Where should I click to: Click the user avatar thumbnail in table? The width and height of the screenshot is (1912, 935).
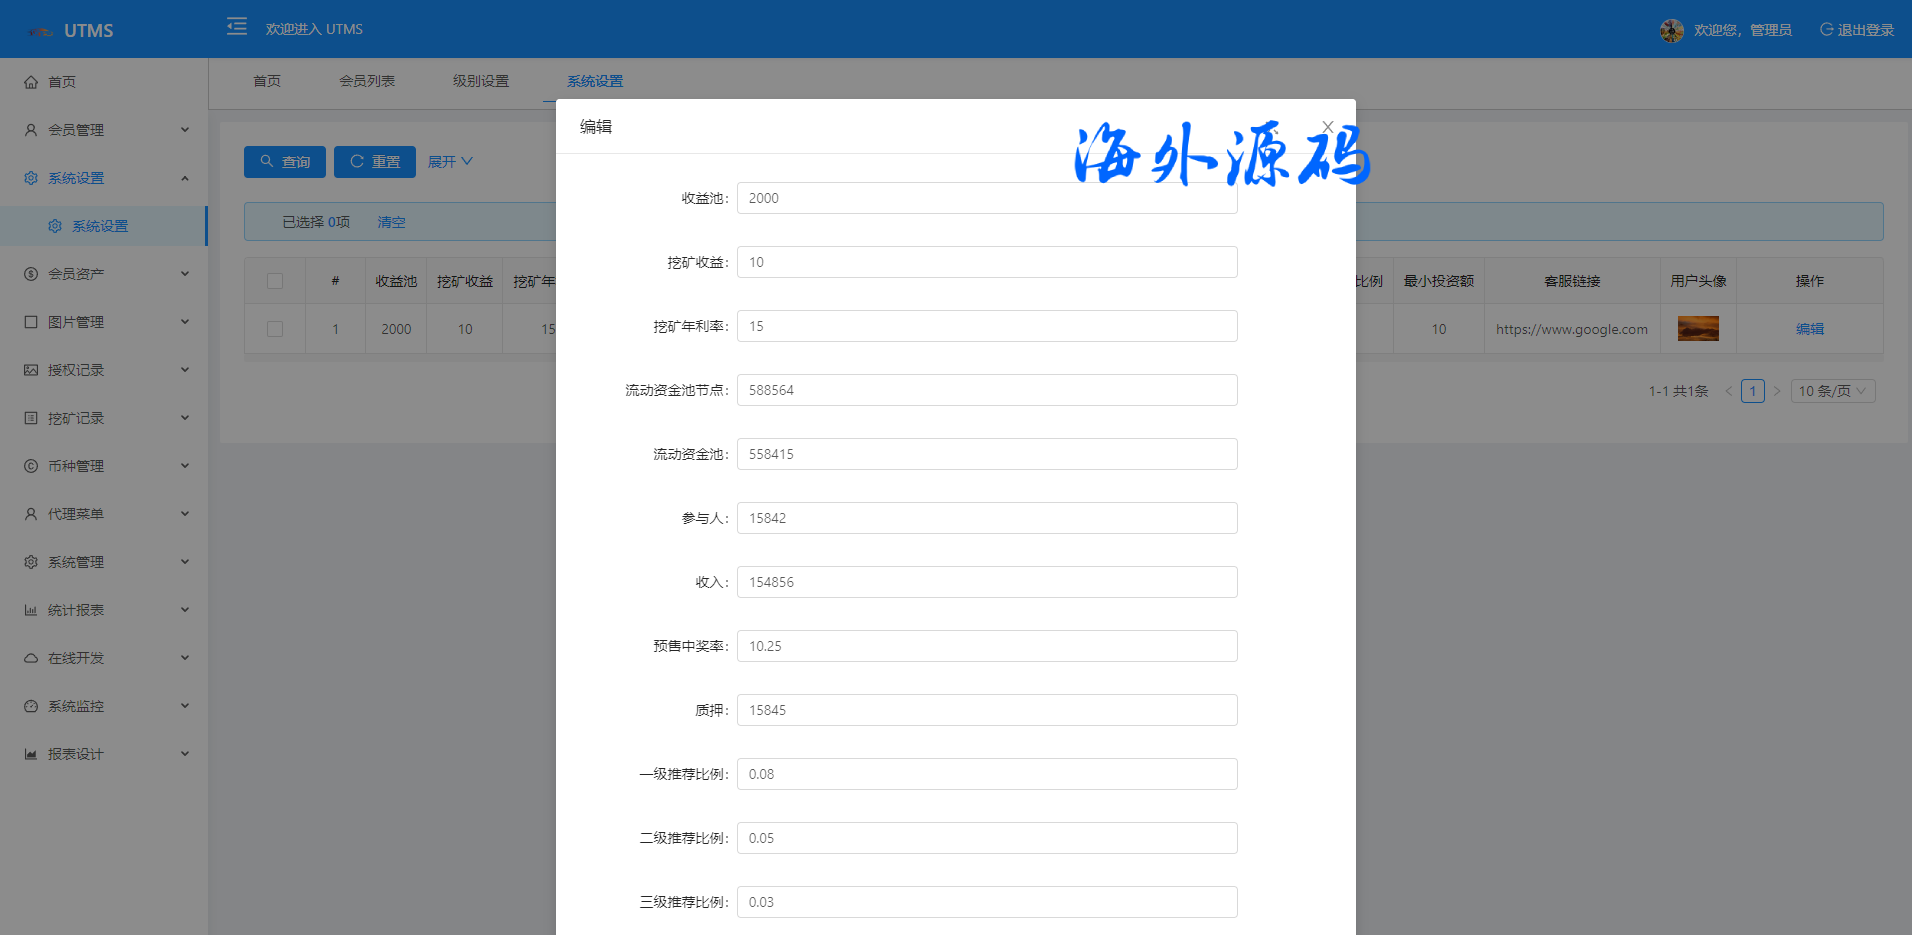(x=1698, y=329)
